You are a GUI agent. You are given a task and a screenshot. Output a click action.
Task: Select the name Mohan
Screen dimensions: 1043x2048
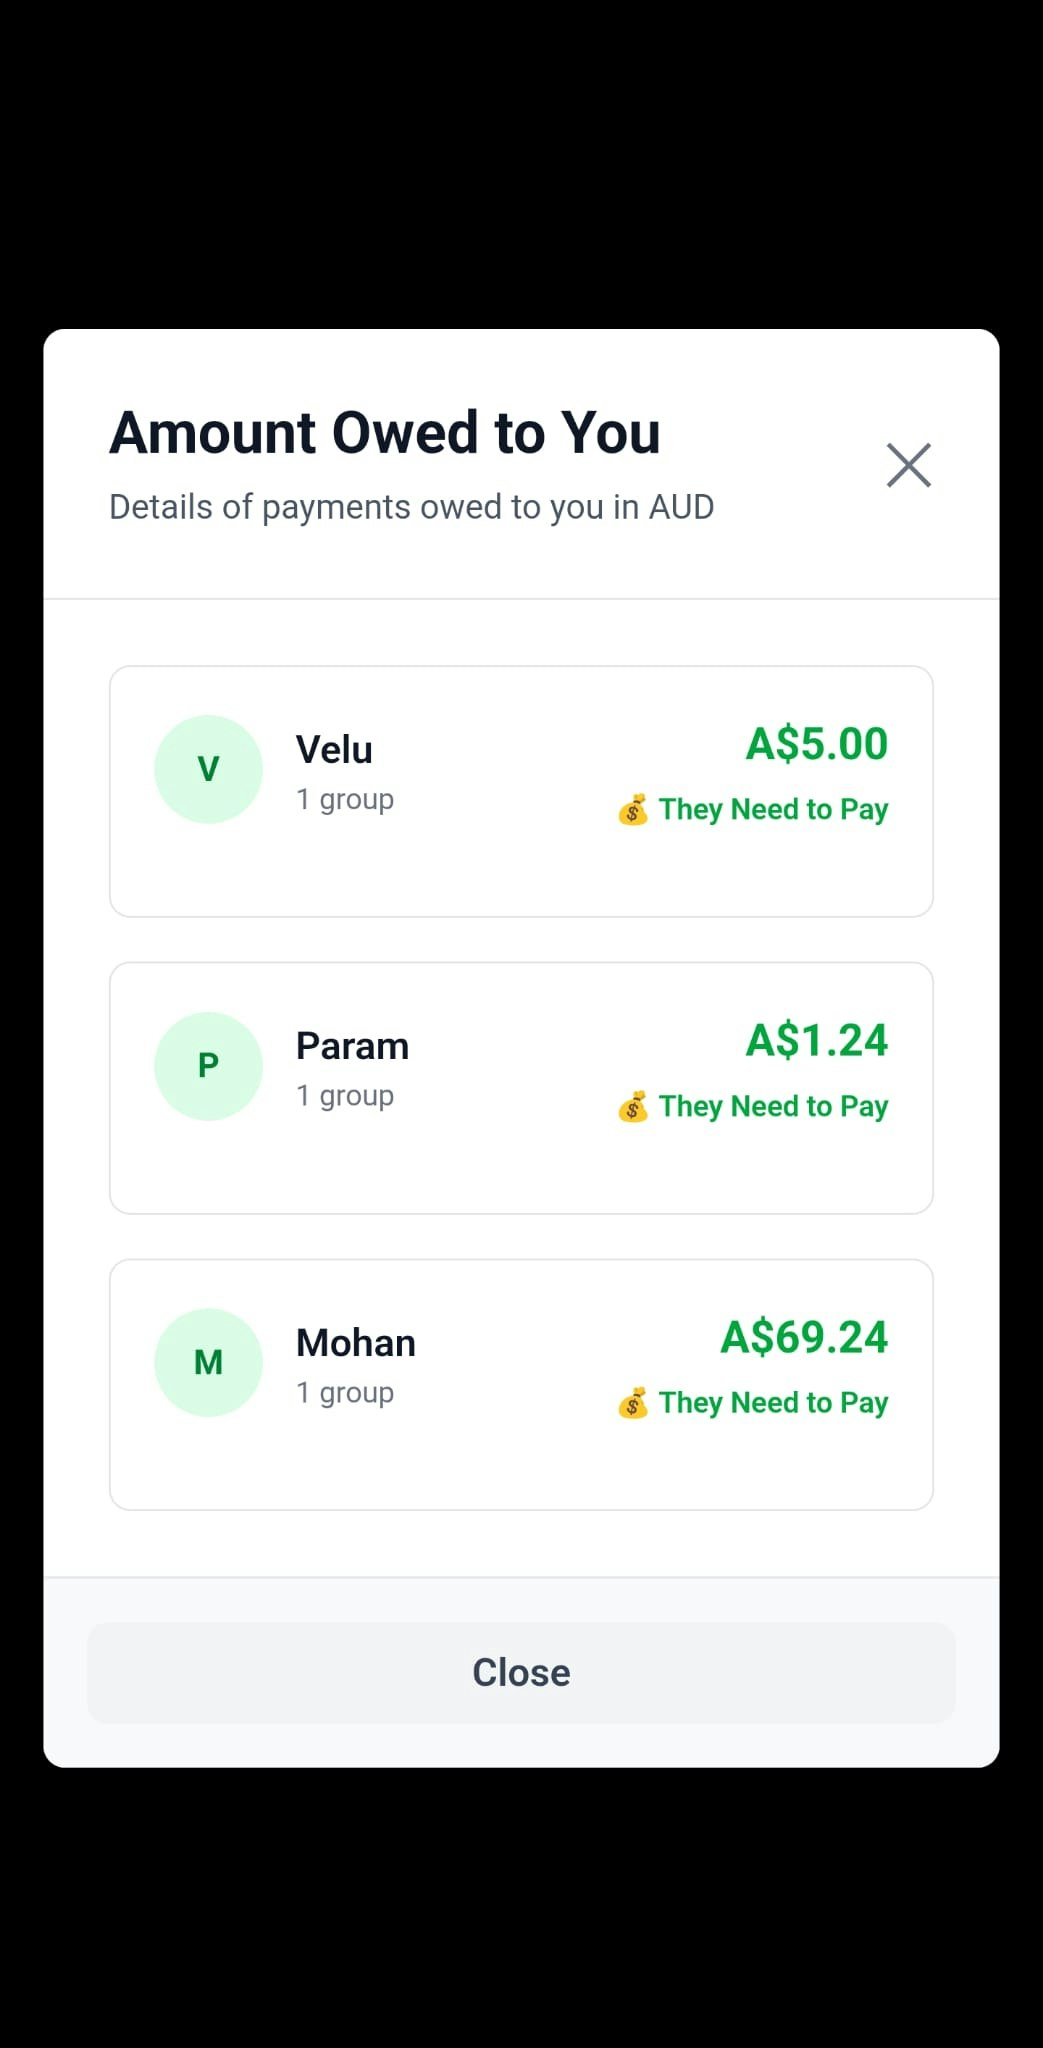point(355,1343)
